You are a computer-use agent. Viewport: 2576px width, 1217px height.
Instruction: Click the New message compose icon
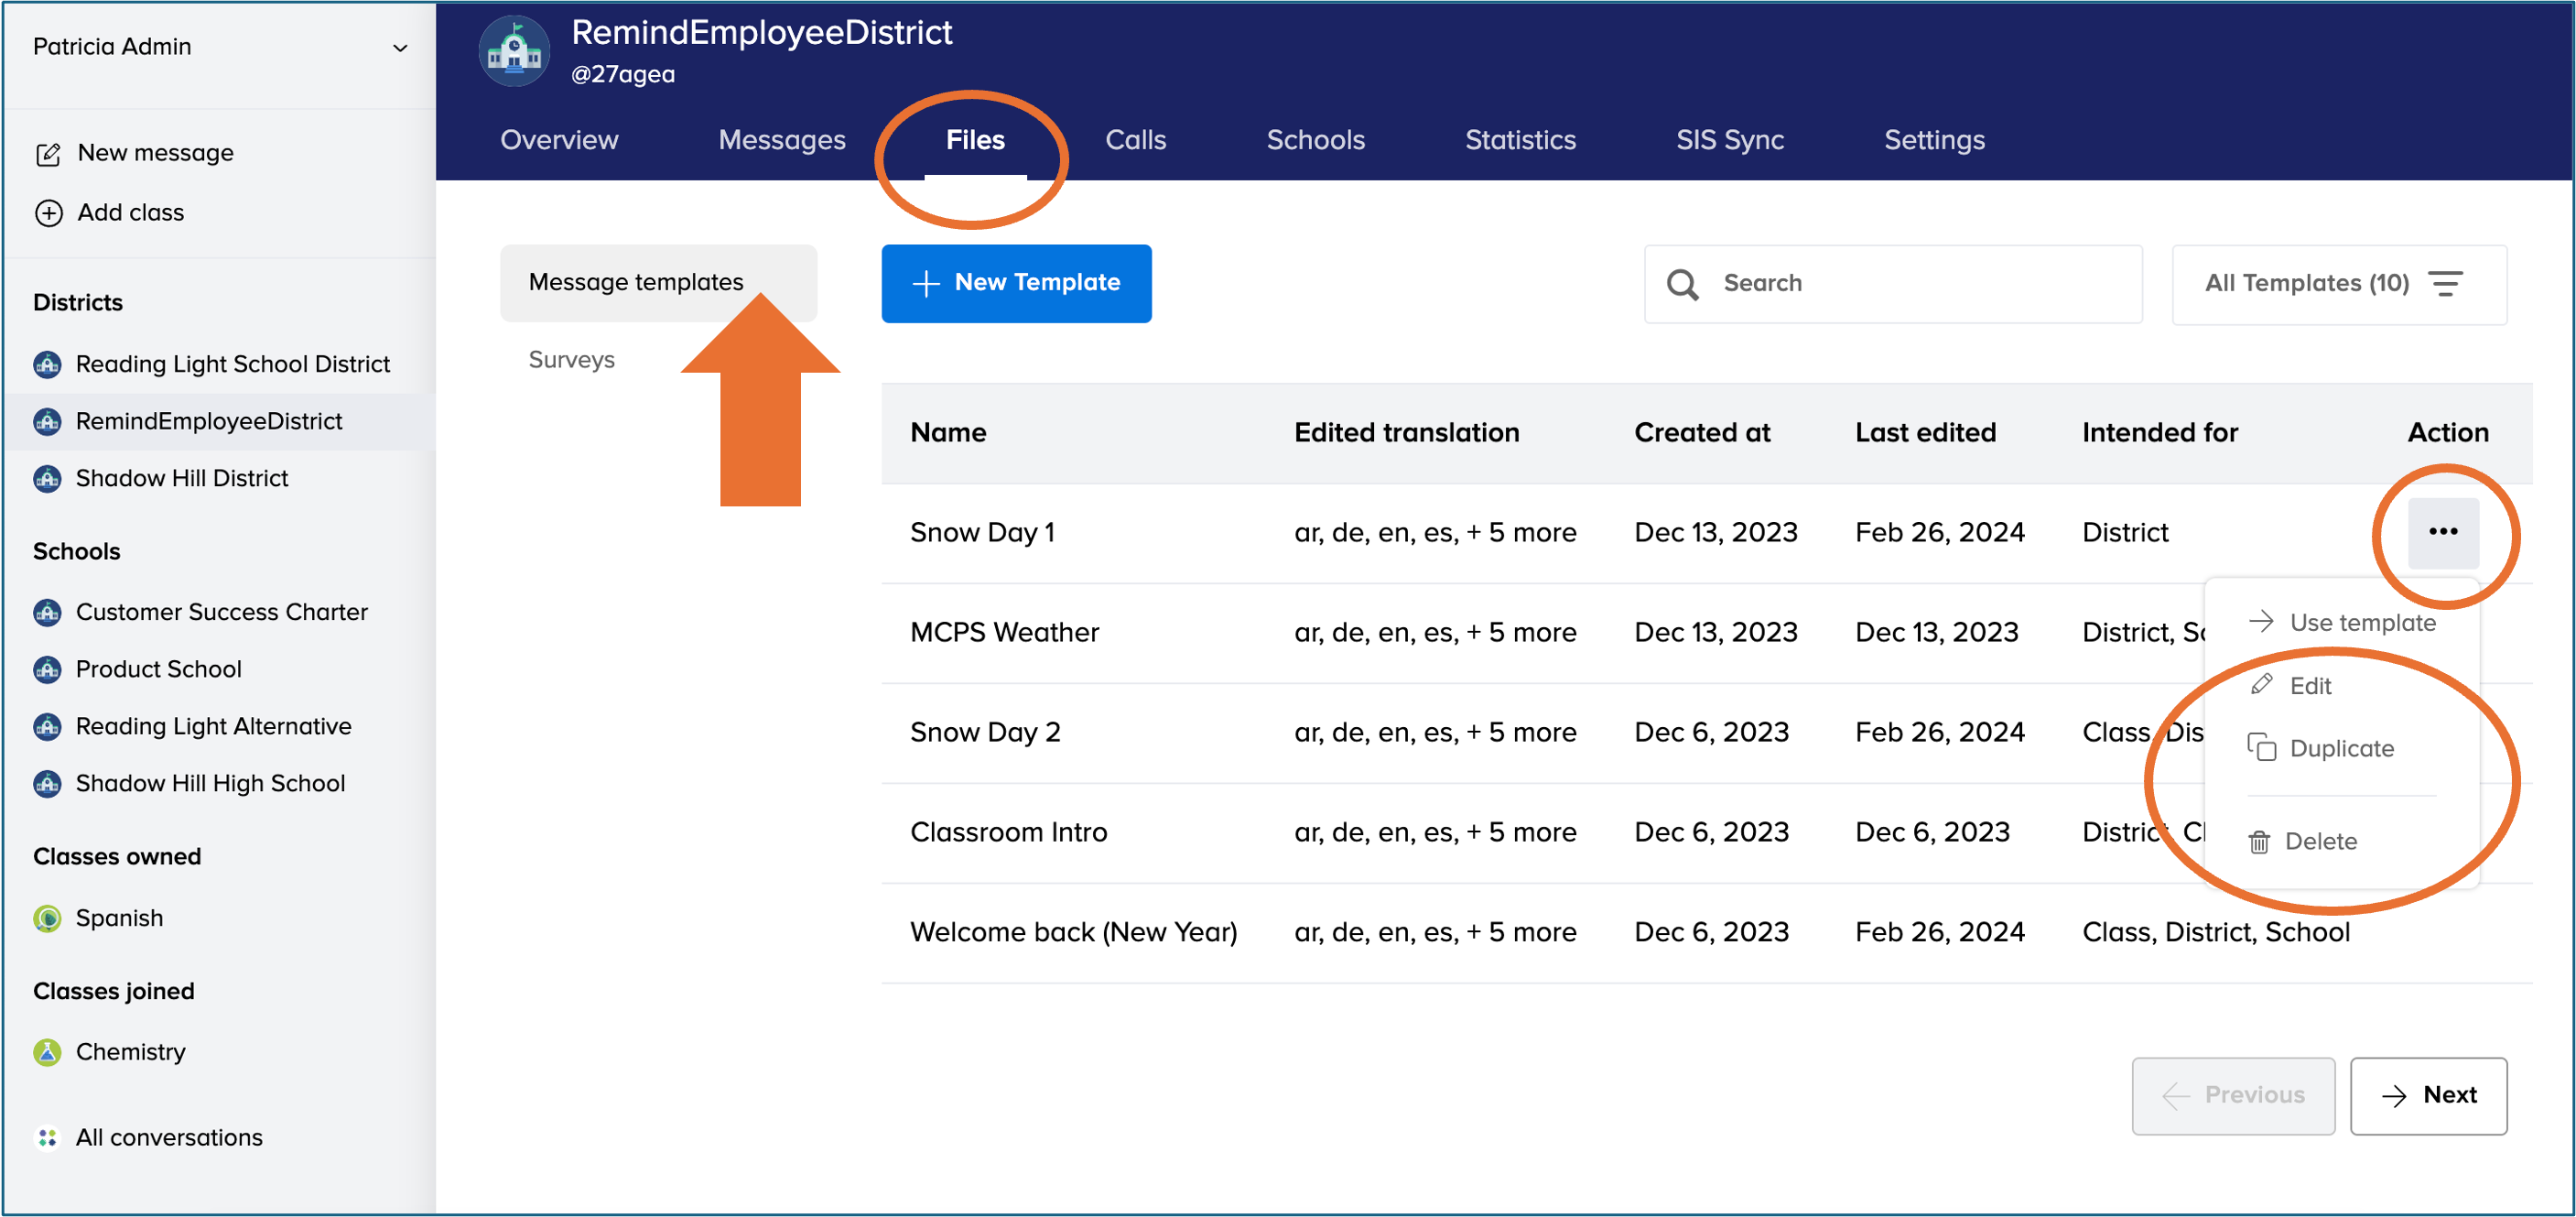48,154
